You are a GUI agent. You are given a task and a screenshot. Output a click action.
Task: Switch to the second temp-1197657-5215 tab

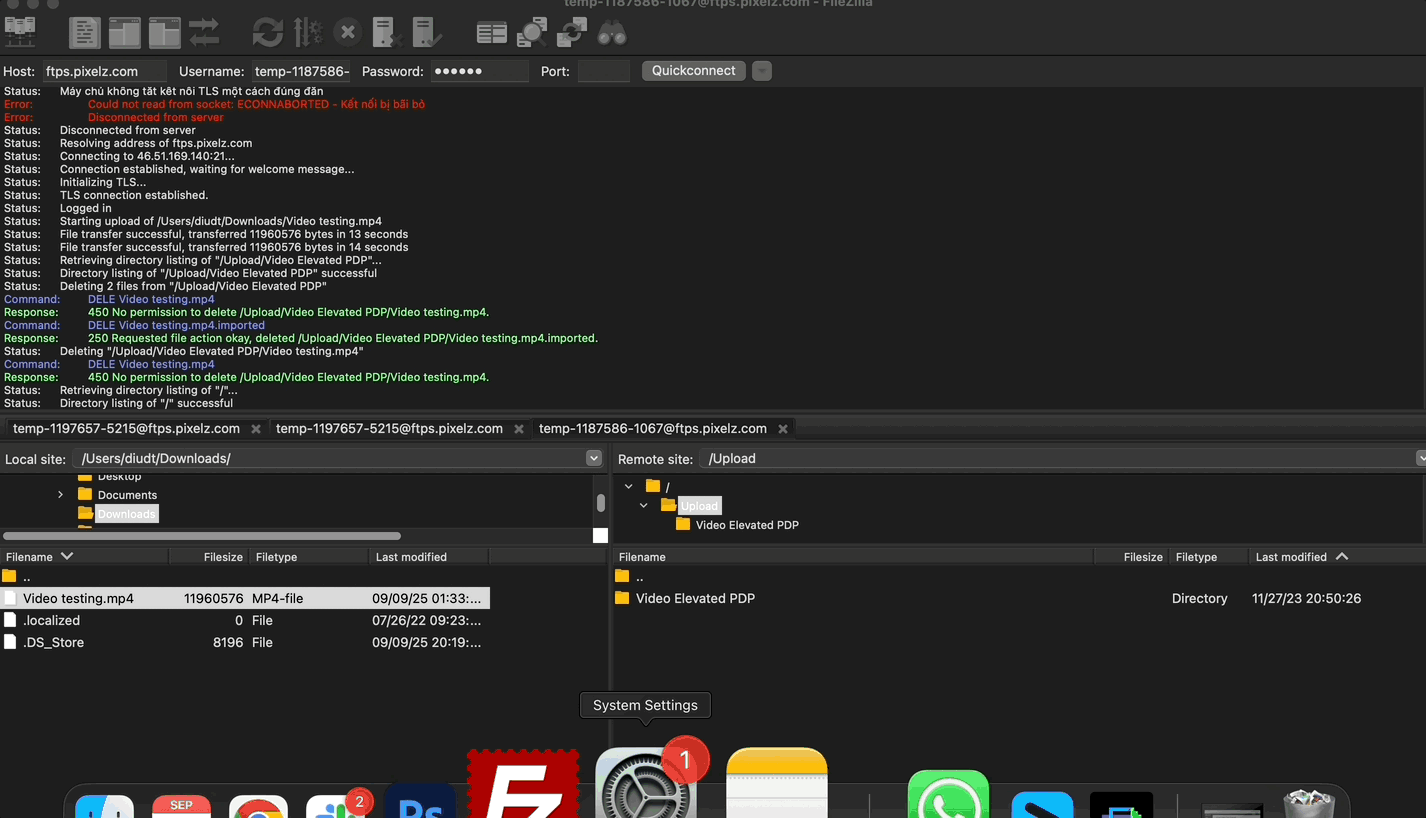(389, 428)
